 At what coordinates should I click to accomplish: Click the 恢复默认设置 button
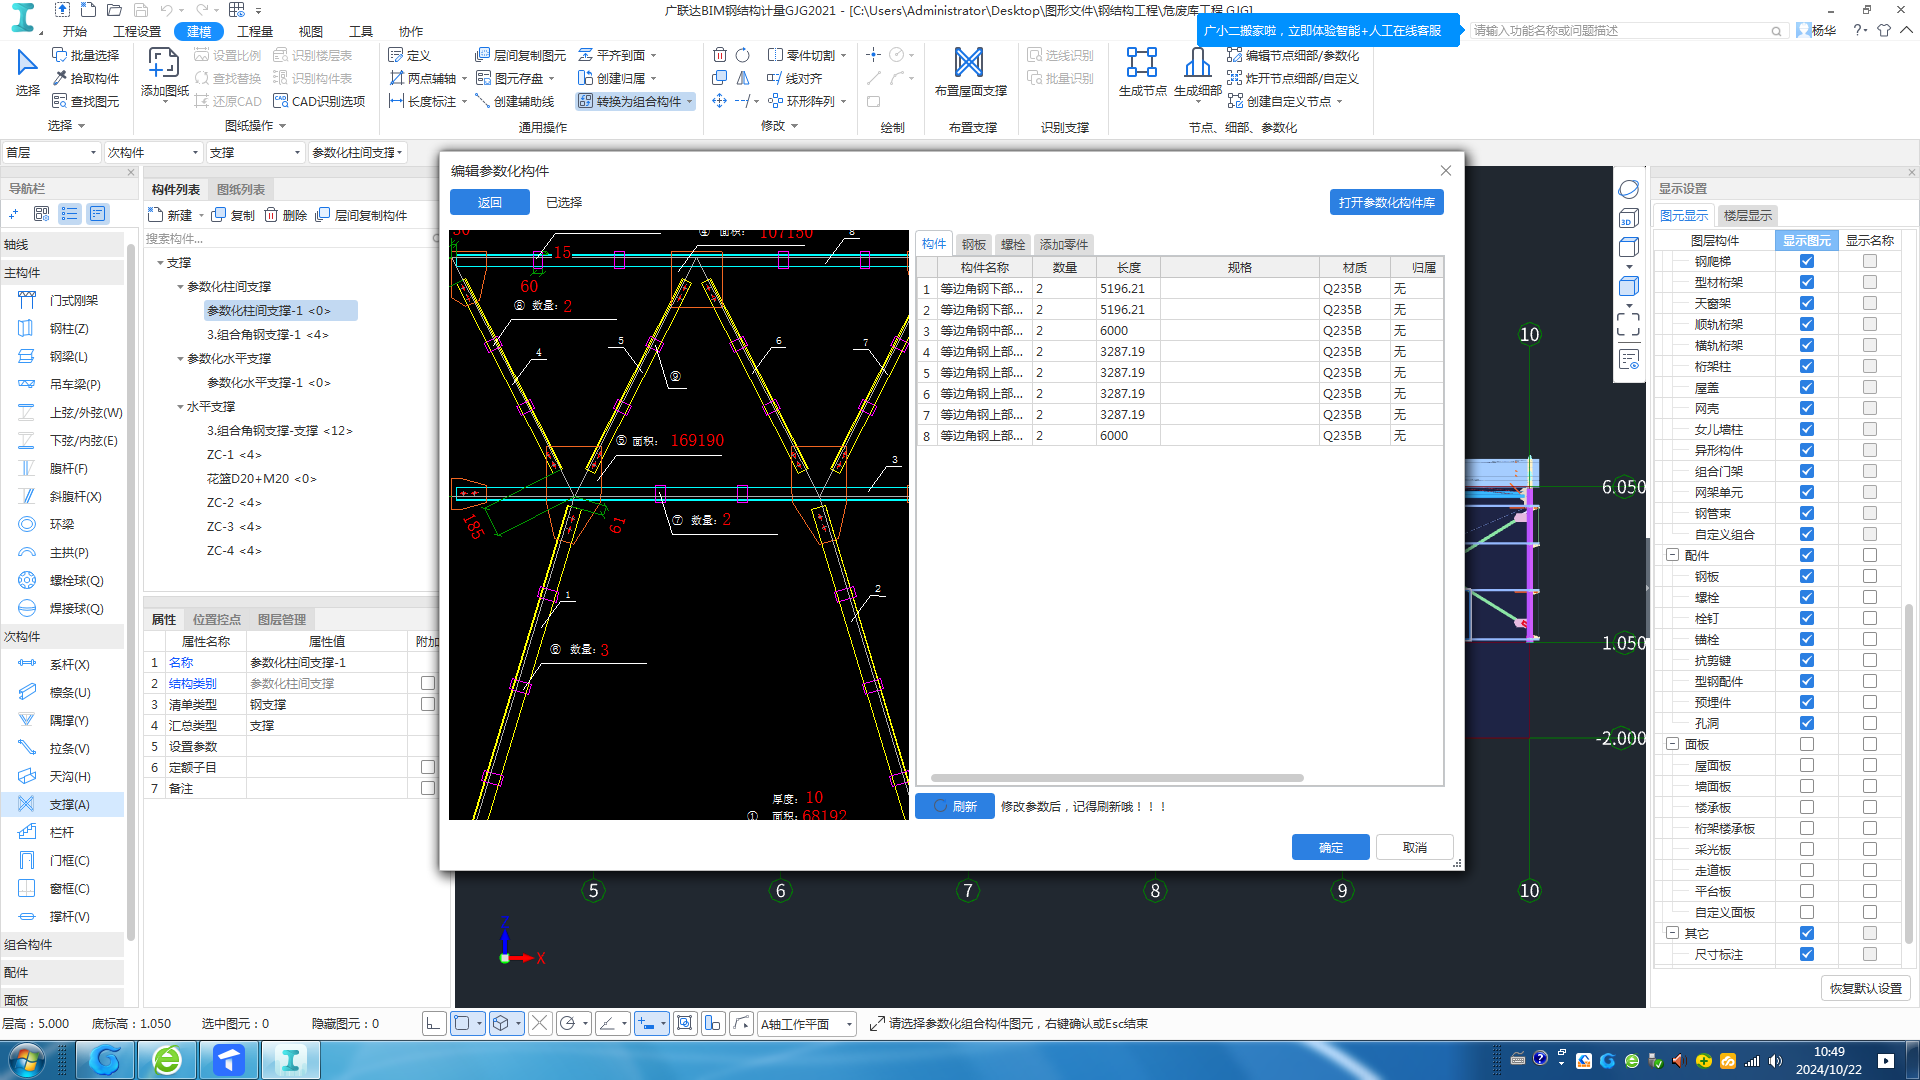[x=1865, y=988]
